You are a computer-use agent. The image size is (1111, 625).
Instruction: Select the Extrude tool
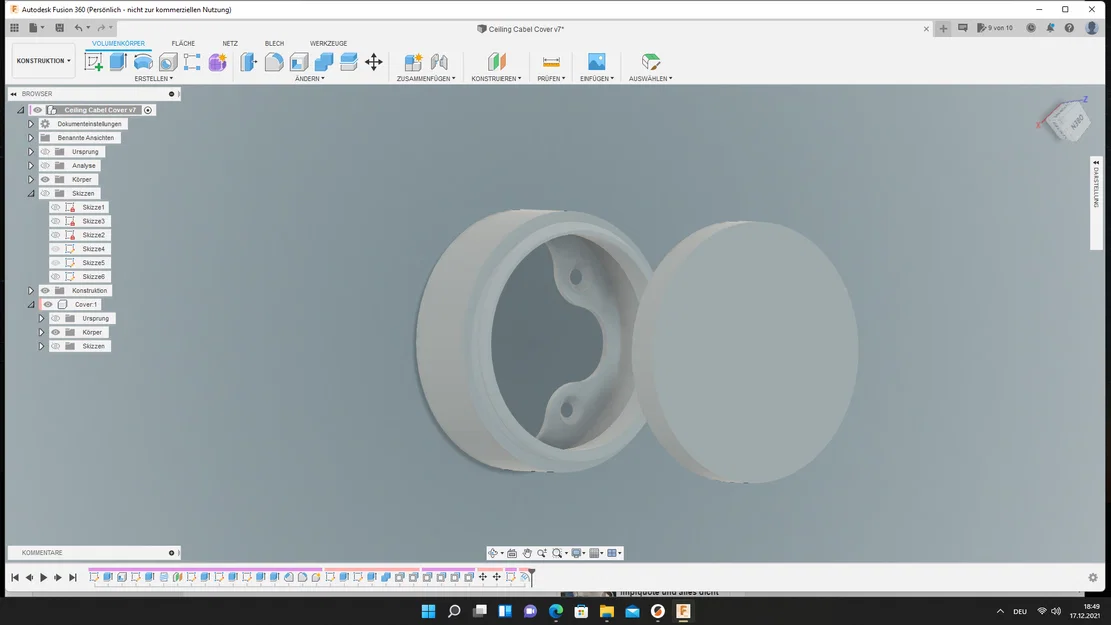tap(118, 62)
